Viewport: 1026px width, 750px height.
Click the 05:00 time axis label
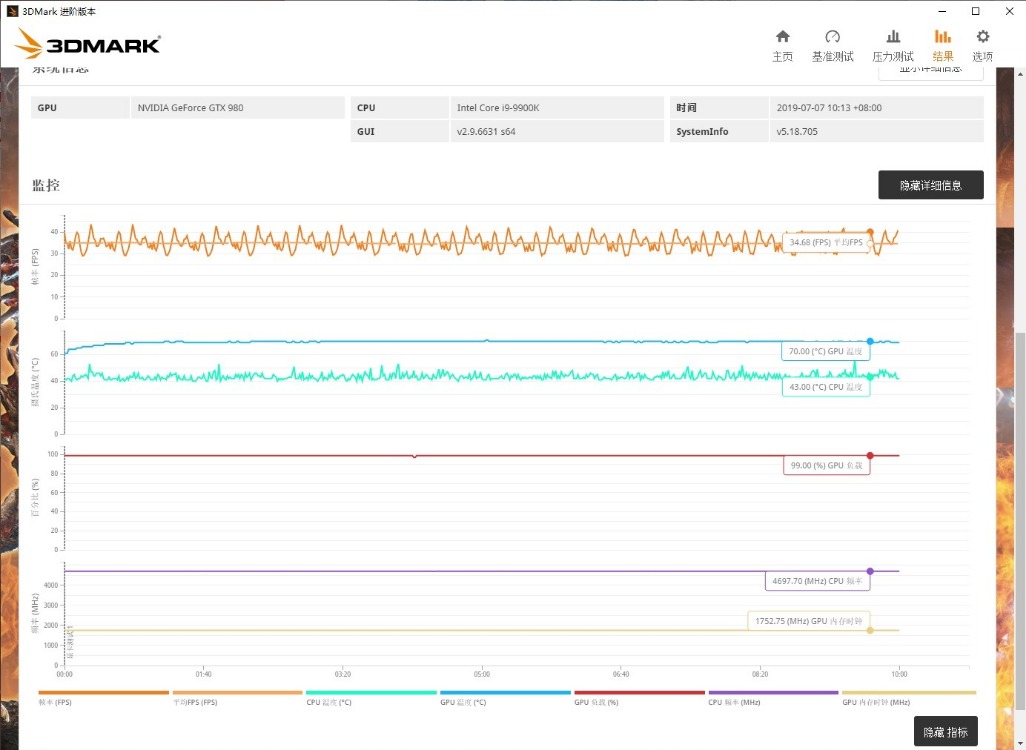pyautogui.click(x=482, y=674)
